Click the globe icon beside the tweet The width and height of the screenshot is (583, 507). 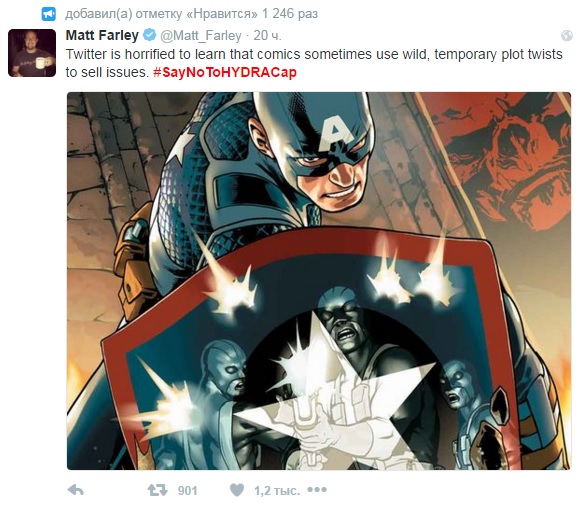click(x=567, y=36)
